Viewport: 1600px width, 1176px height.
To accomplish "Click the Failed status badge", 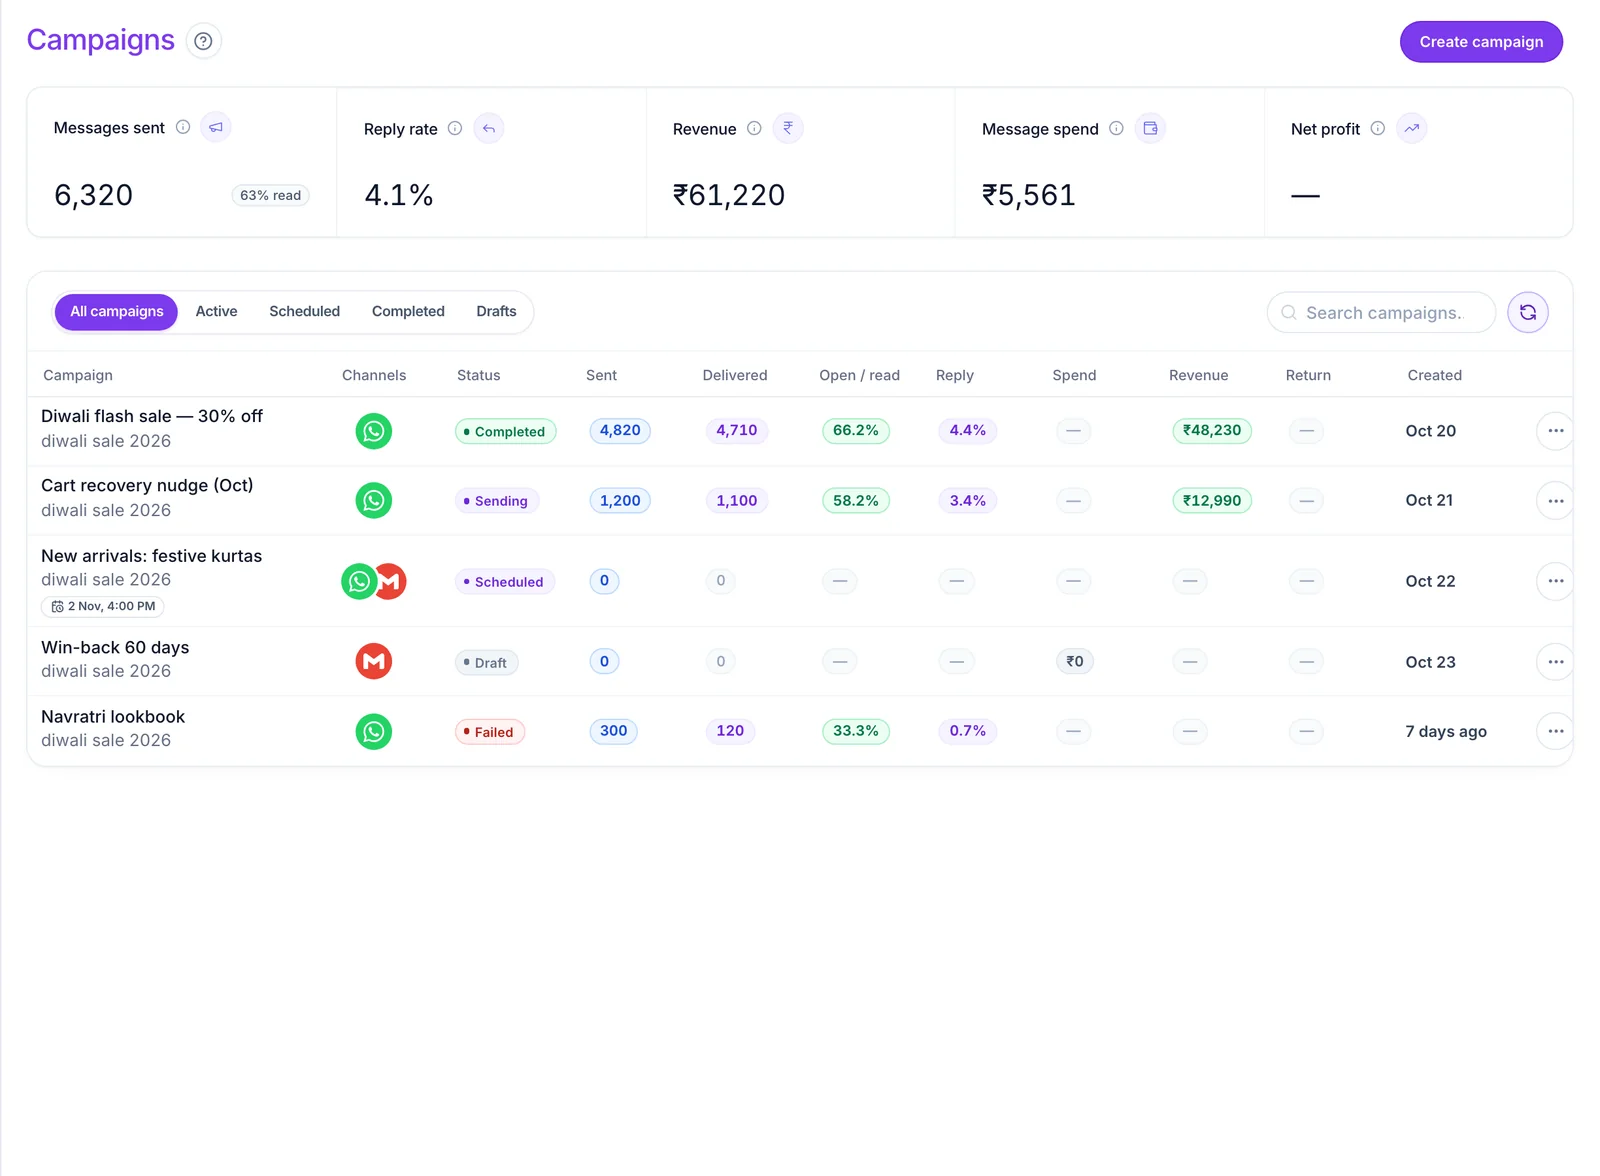I will click(490, 732).
